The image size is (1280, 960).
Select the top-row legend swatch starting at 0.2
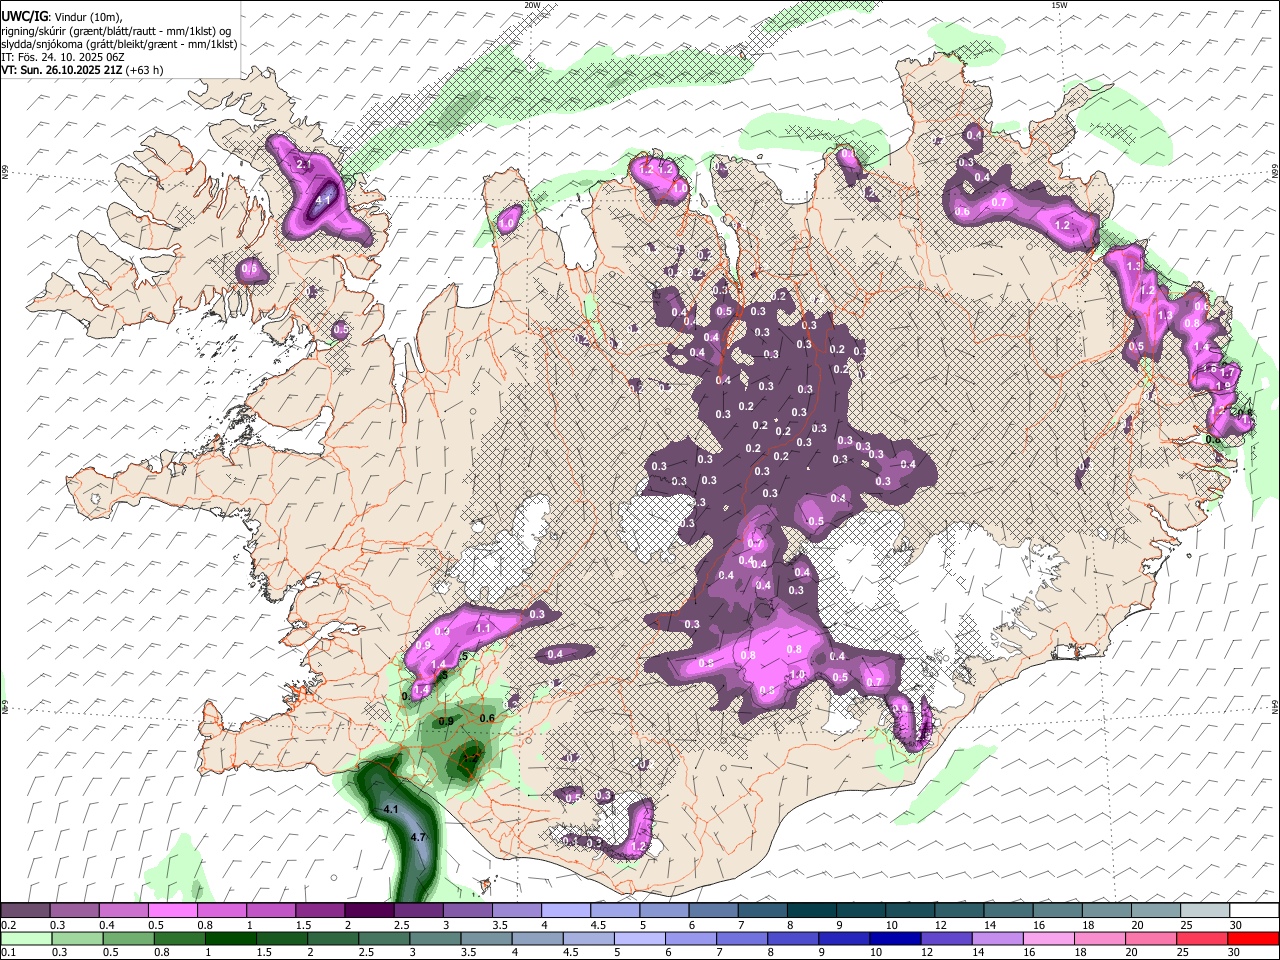click(25, 910)
